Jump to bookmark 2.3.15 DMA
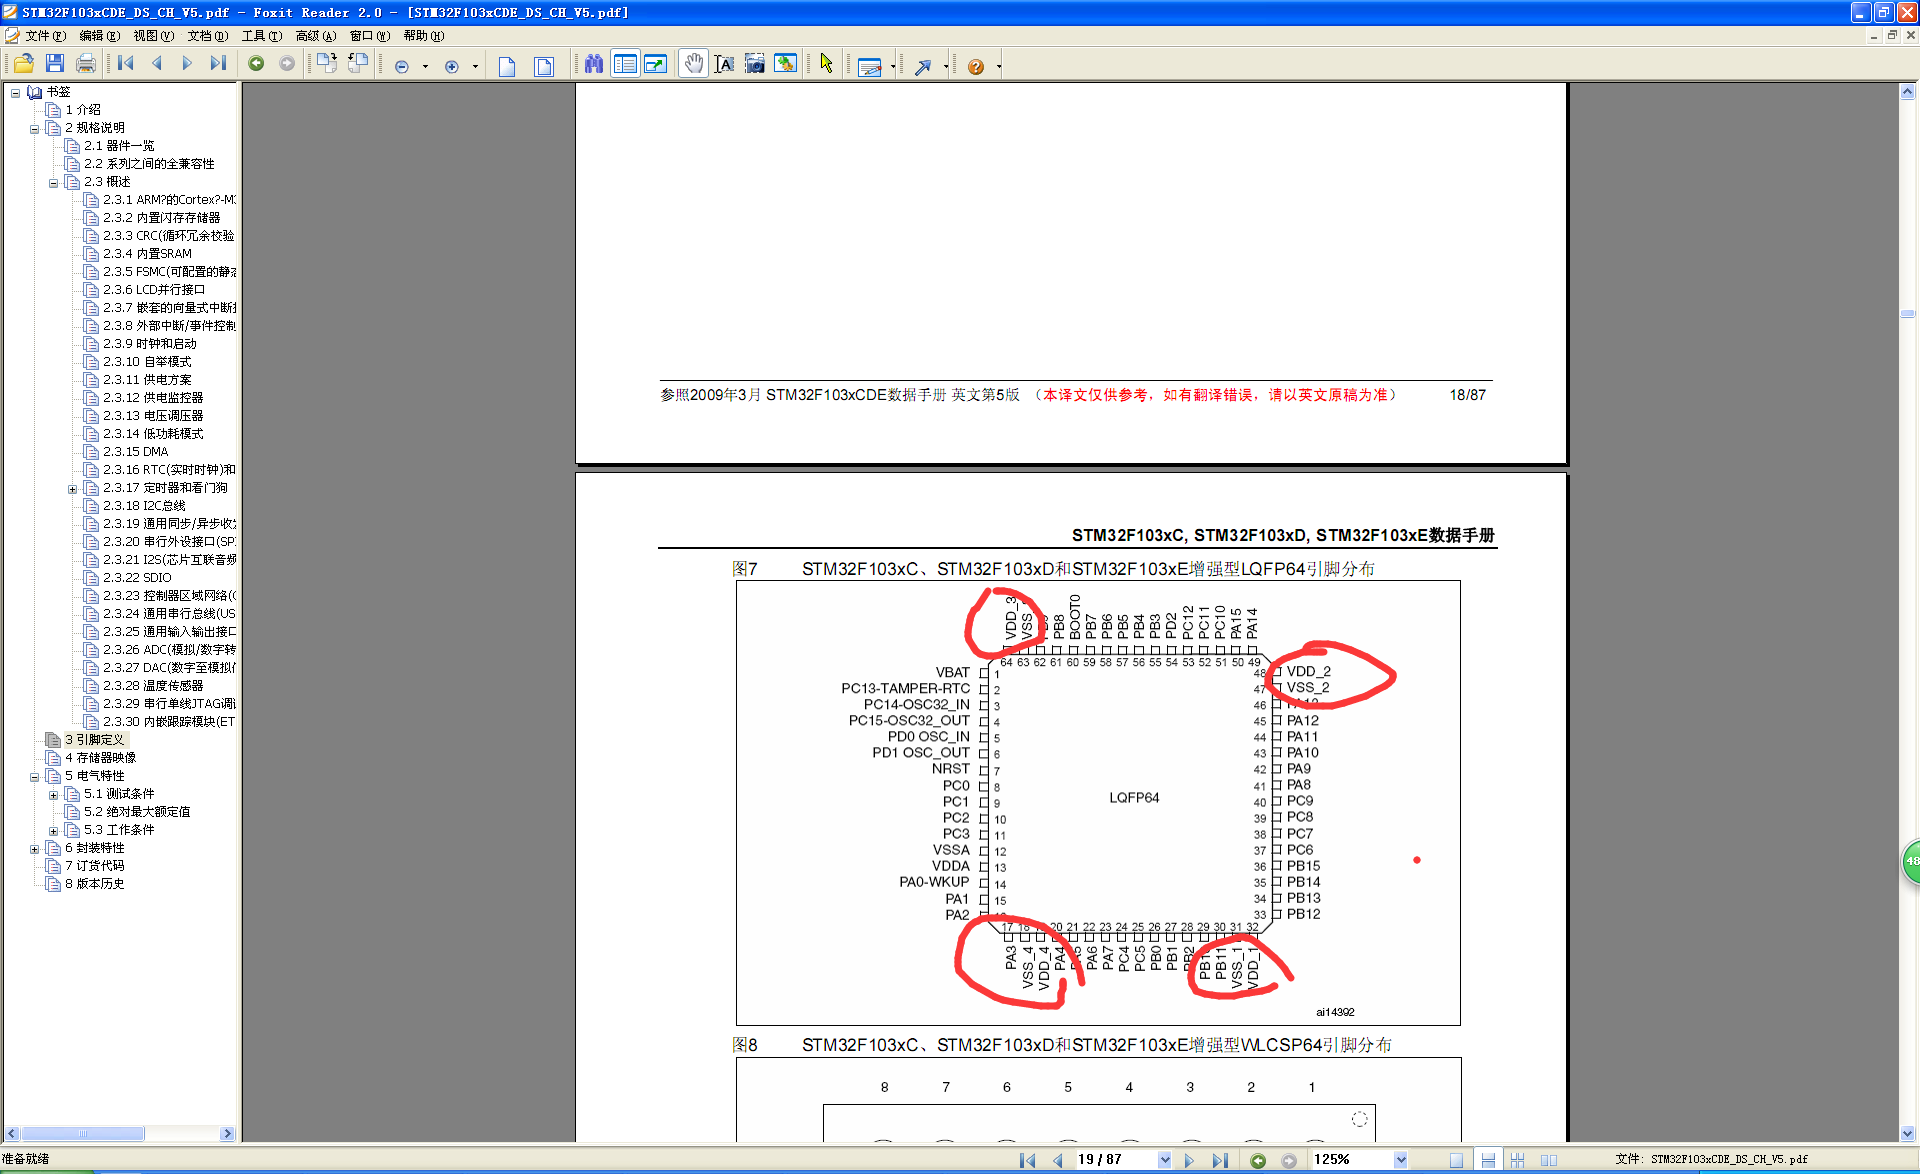 pos(136,452)
